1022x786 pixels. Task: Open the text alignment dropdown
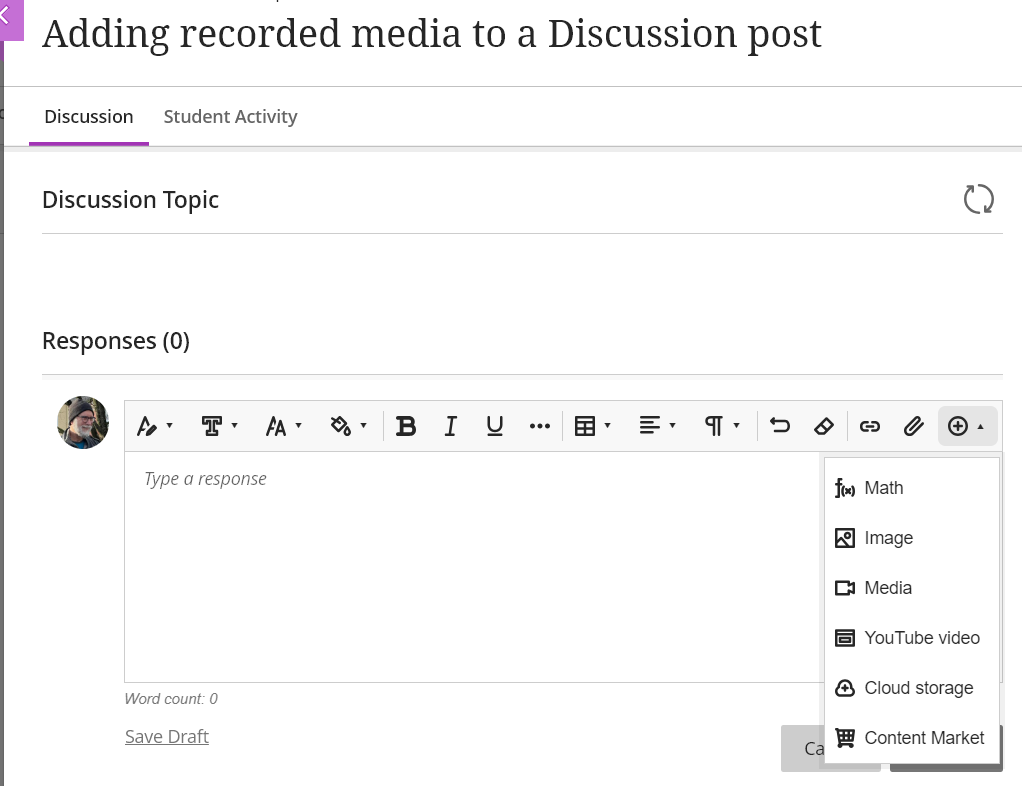[x=657, y=427]
